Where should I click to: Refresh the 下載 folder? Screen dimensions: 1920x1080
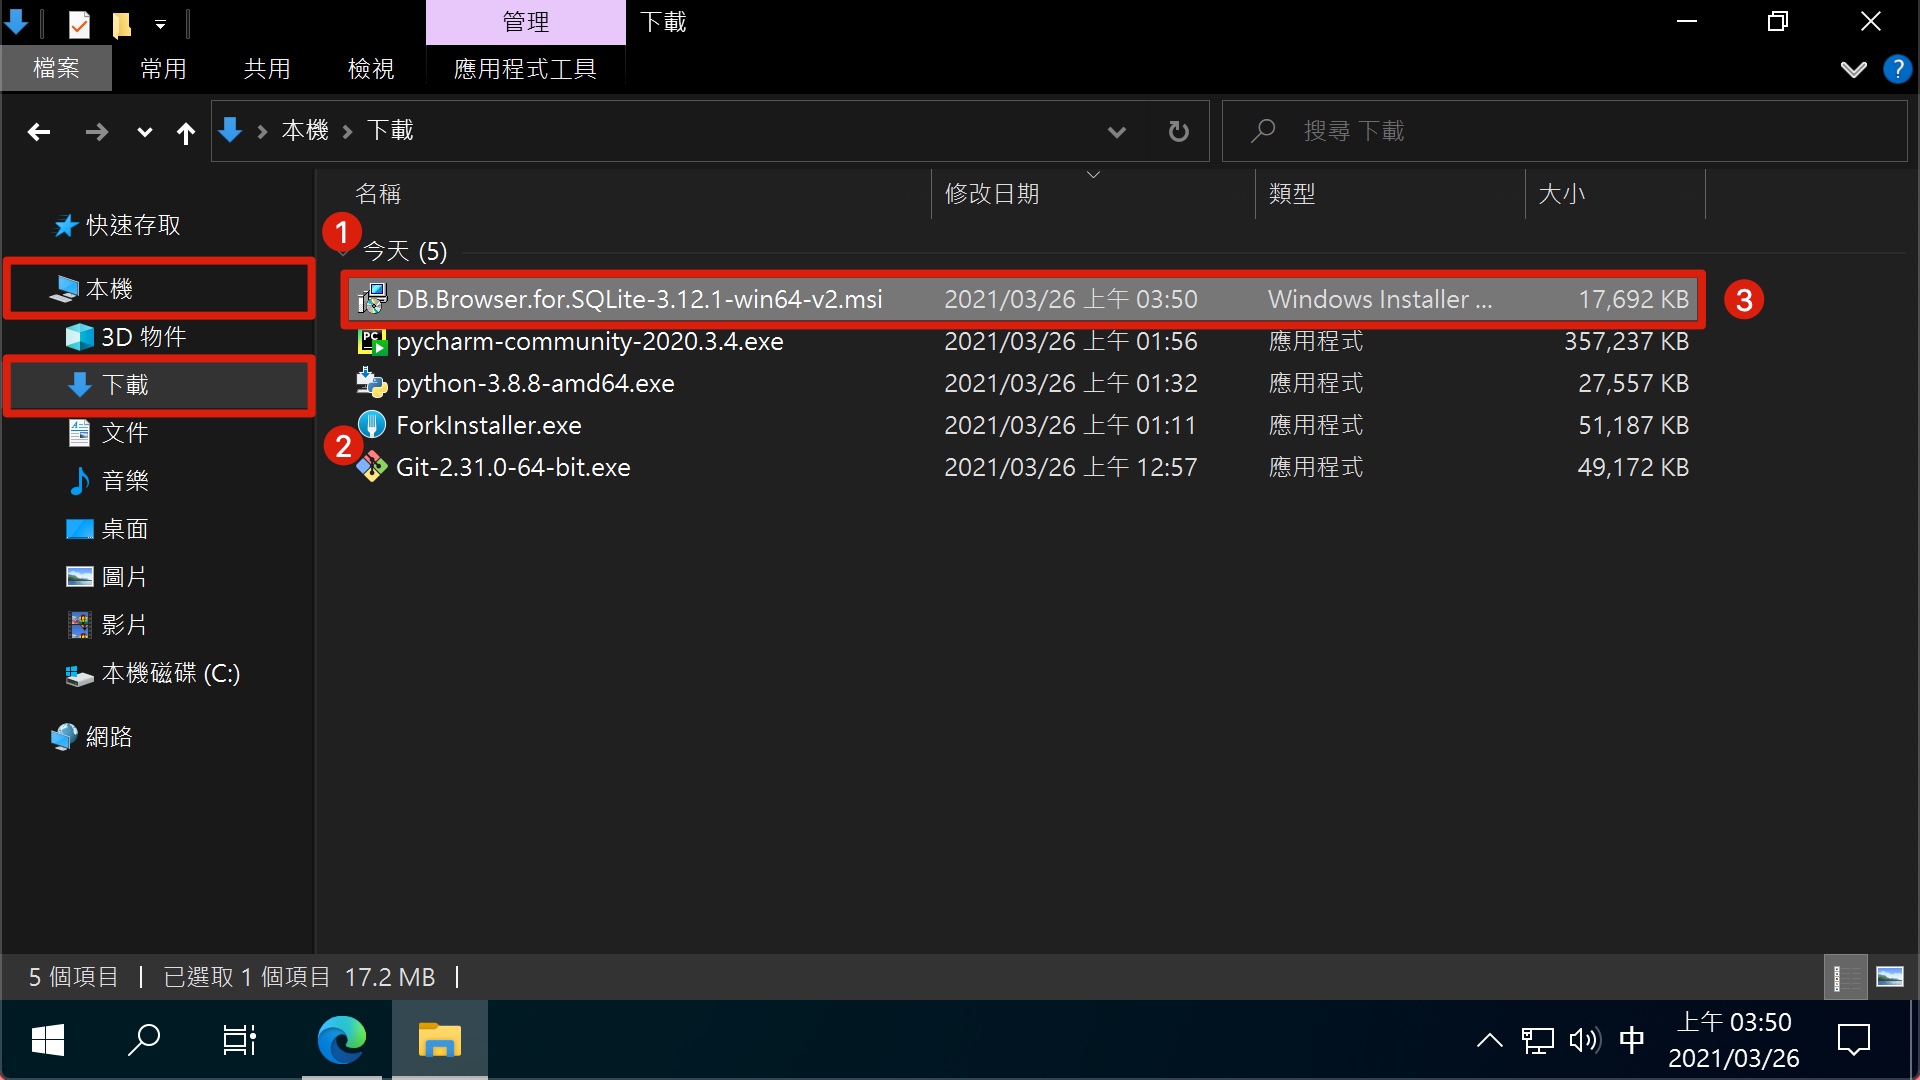[x=1178, y=131]
